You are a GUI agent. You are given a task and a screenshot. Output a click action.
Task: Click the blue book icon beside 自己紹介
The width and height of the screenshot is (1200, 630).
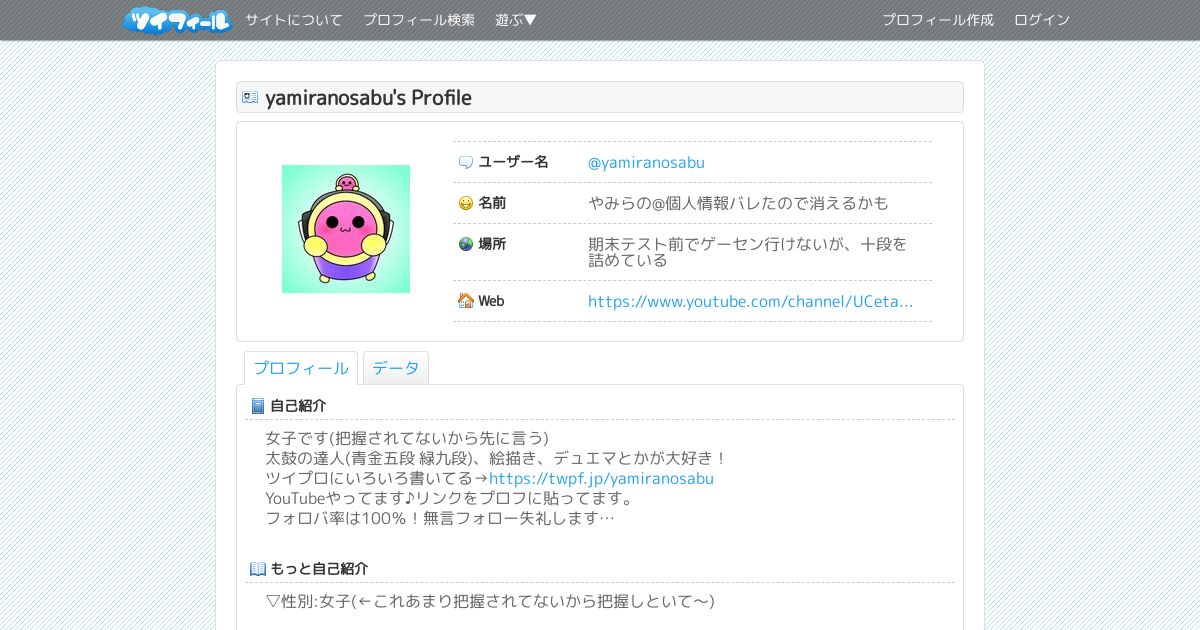(258, 406)
